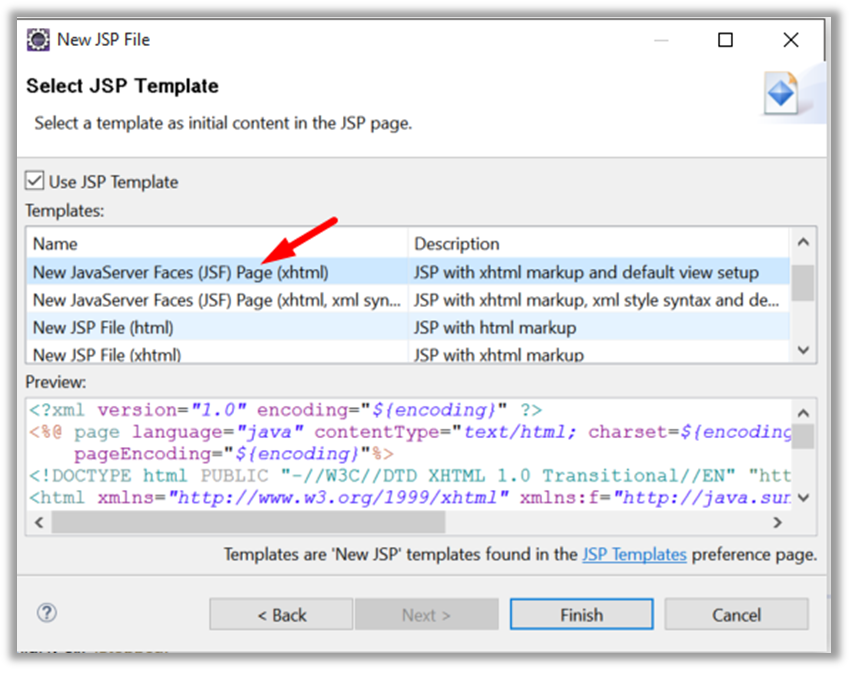Select New JSP File (html) template

[x=103, y=327]
